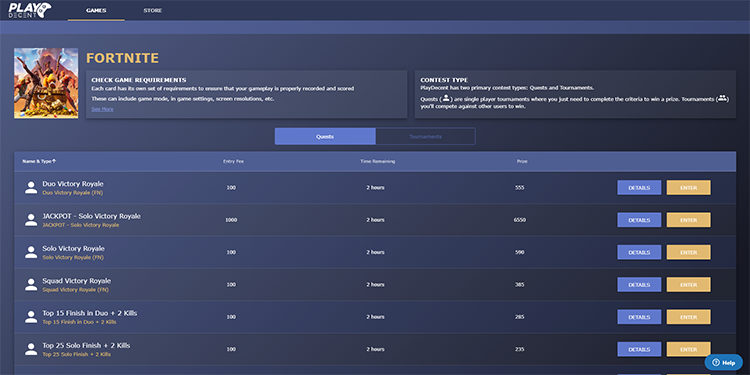The width and height of the screenshot is (750, 375).
Task: Follow the See More link
Action: click(x=102, y=109)
